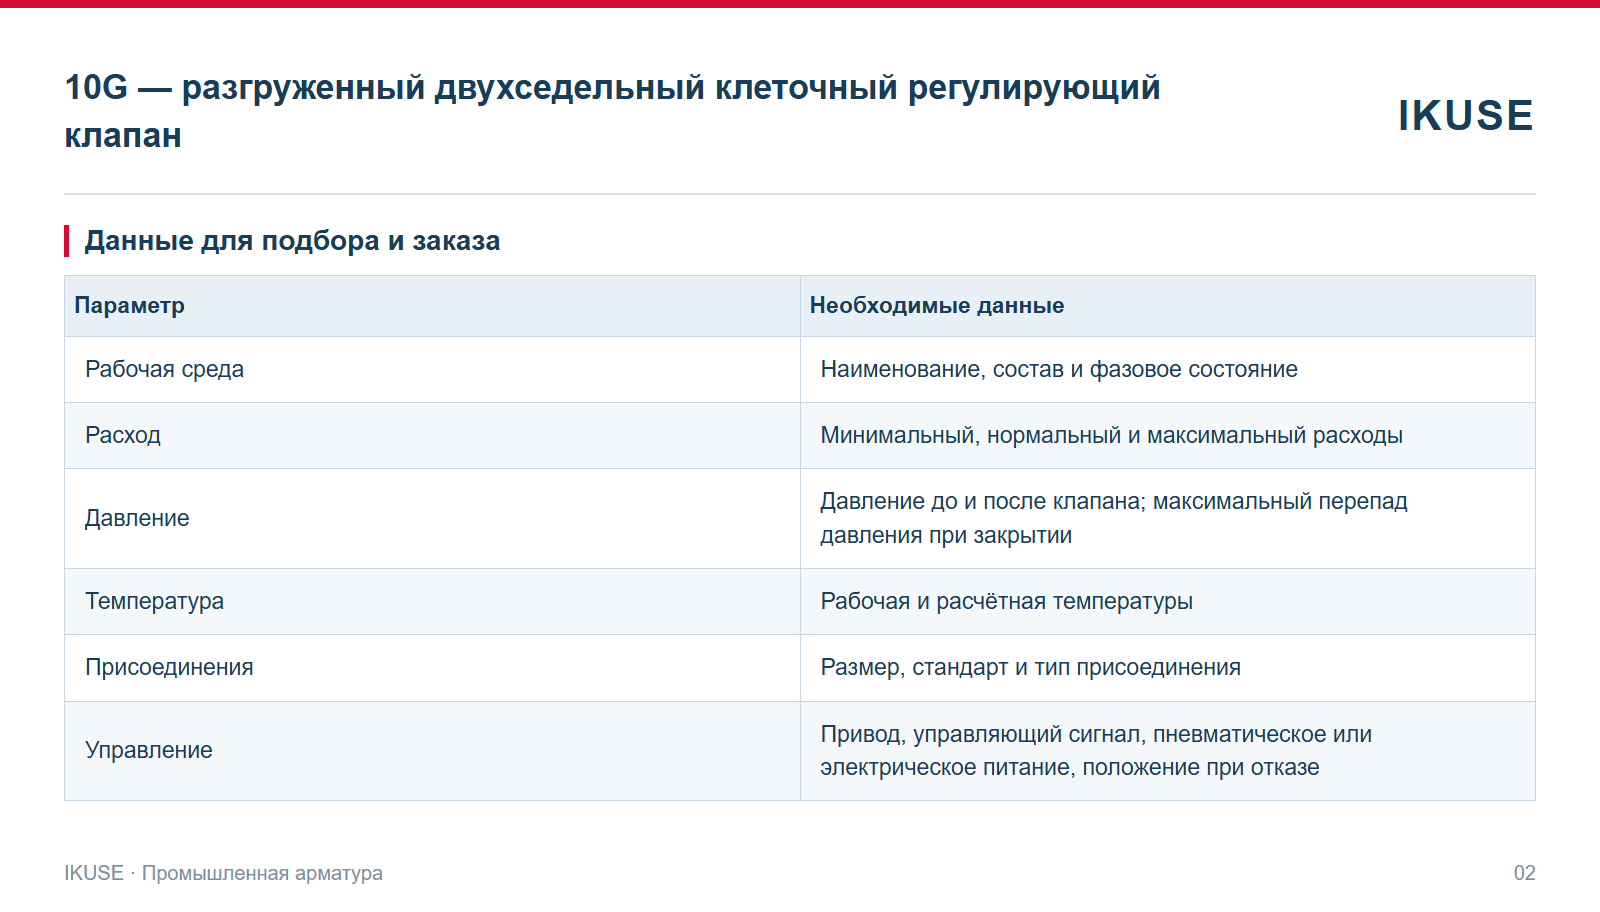Image resolution: width=1600 pixels, height=912 pixels.
Task: Select the cell describing actuator and control signal
Action: (1168, 751)
